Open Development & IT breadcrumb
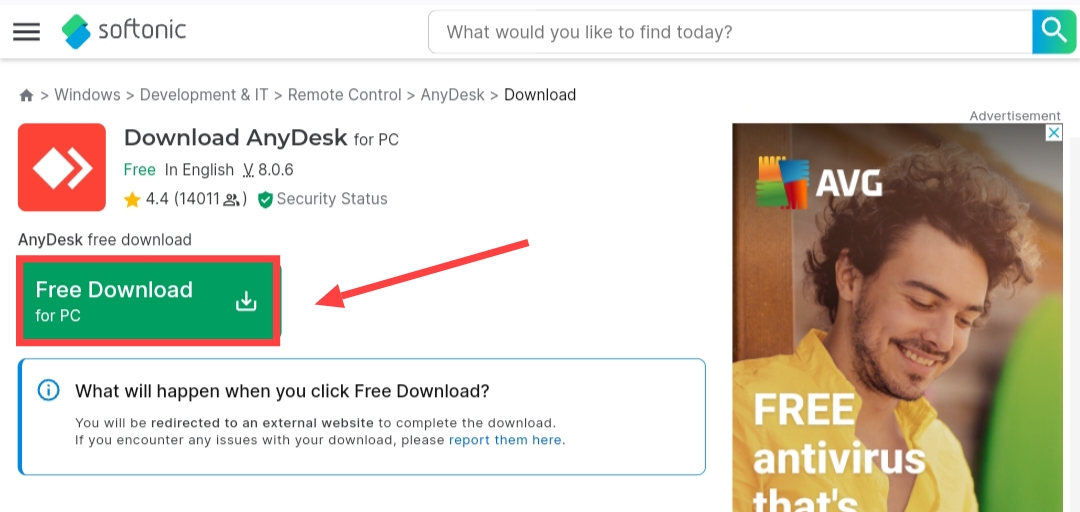Image resolution: width=1080 pixels, height=512 pixels. [204, 95]
